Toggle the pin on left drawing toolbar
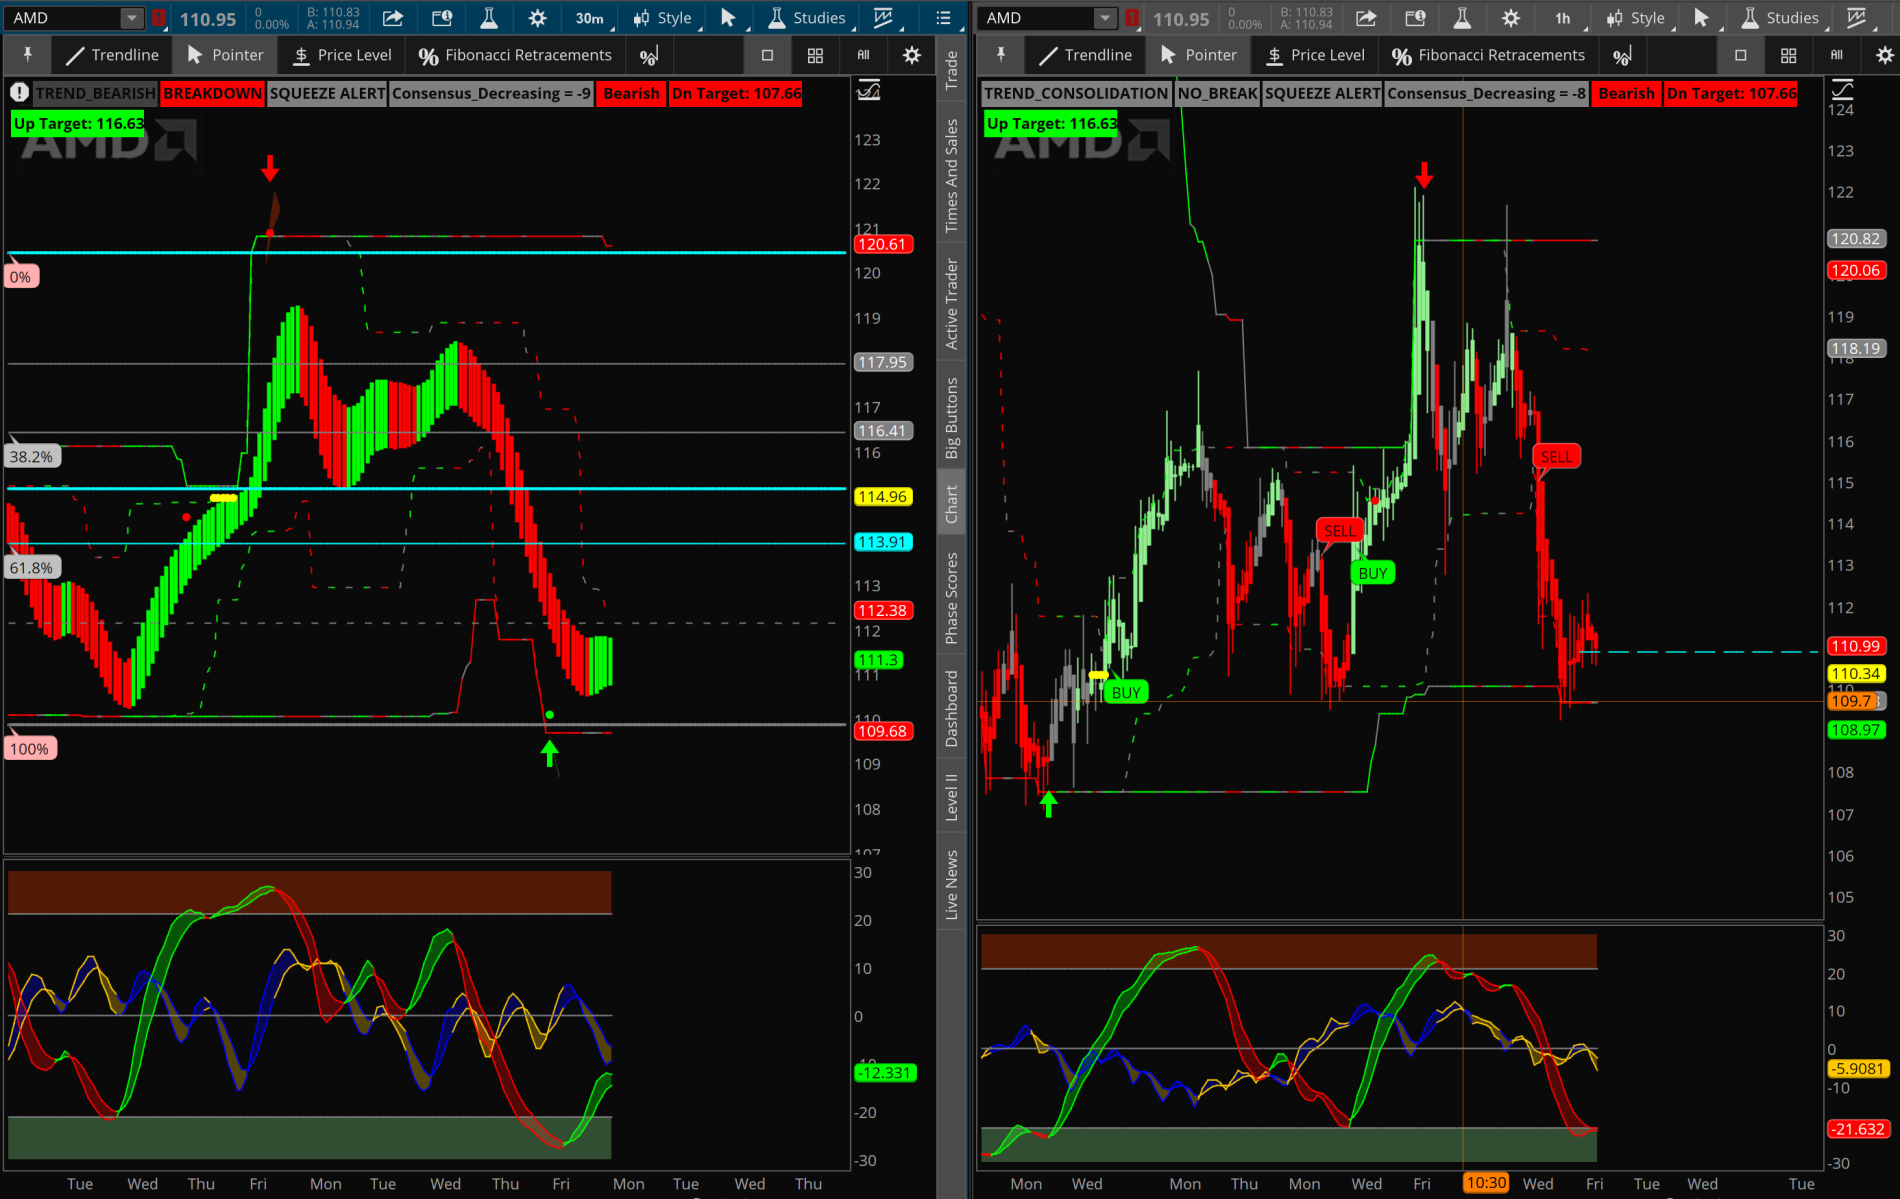Image resolution: width=1900 pixels, height=1199 pixels. tap(27, 55)
